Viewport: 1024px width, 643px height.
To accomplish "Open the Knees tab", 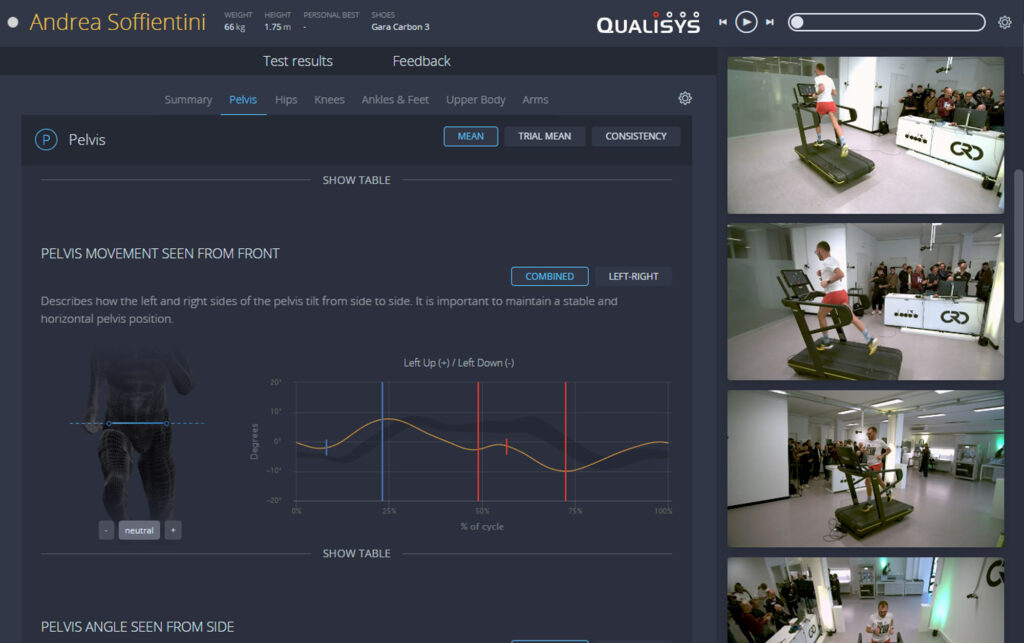I will coord(329,100).
